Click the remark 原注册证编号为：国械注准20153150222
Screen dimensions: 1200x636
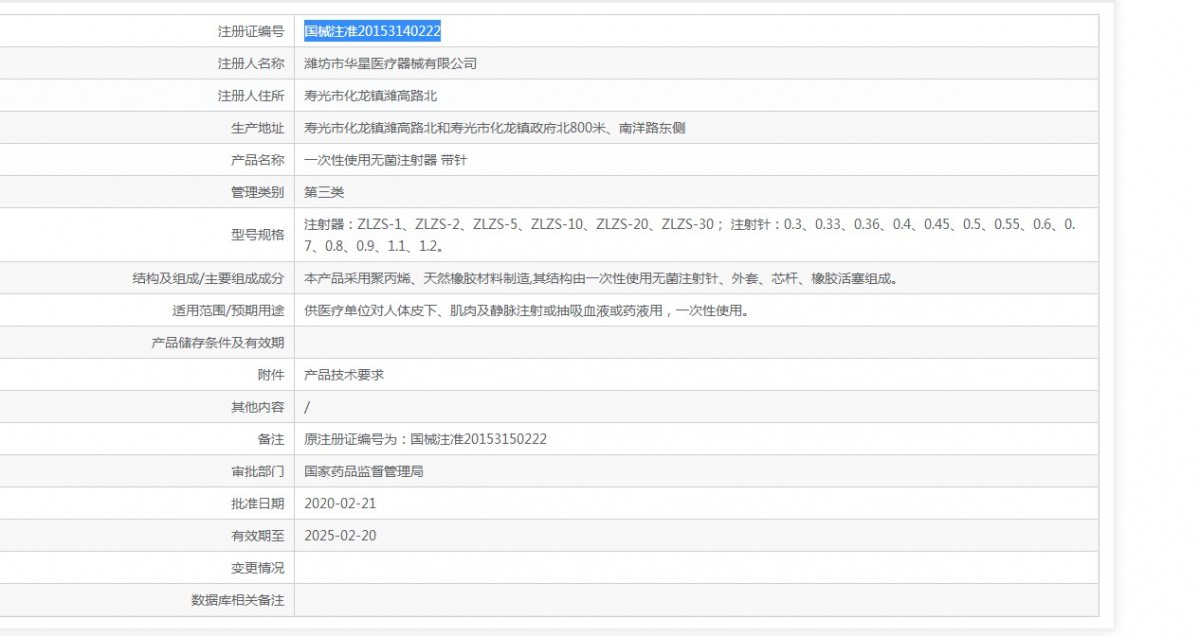click(426, 439)
